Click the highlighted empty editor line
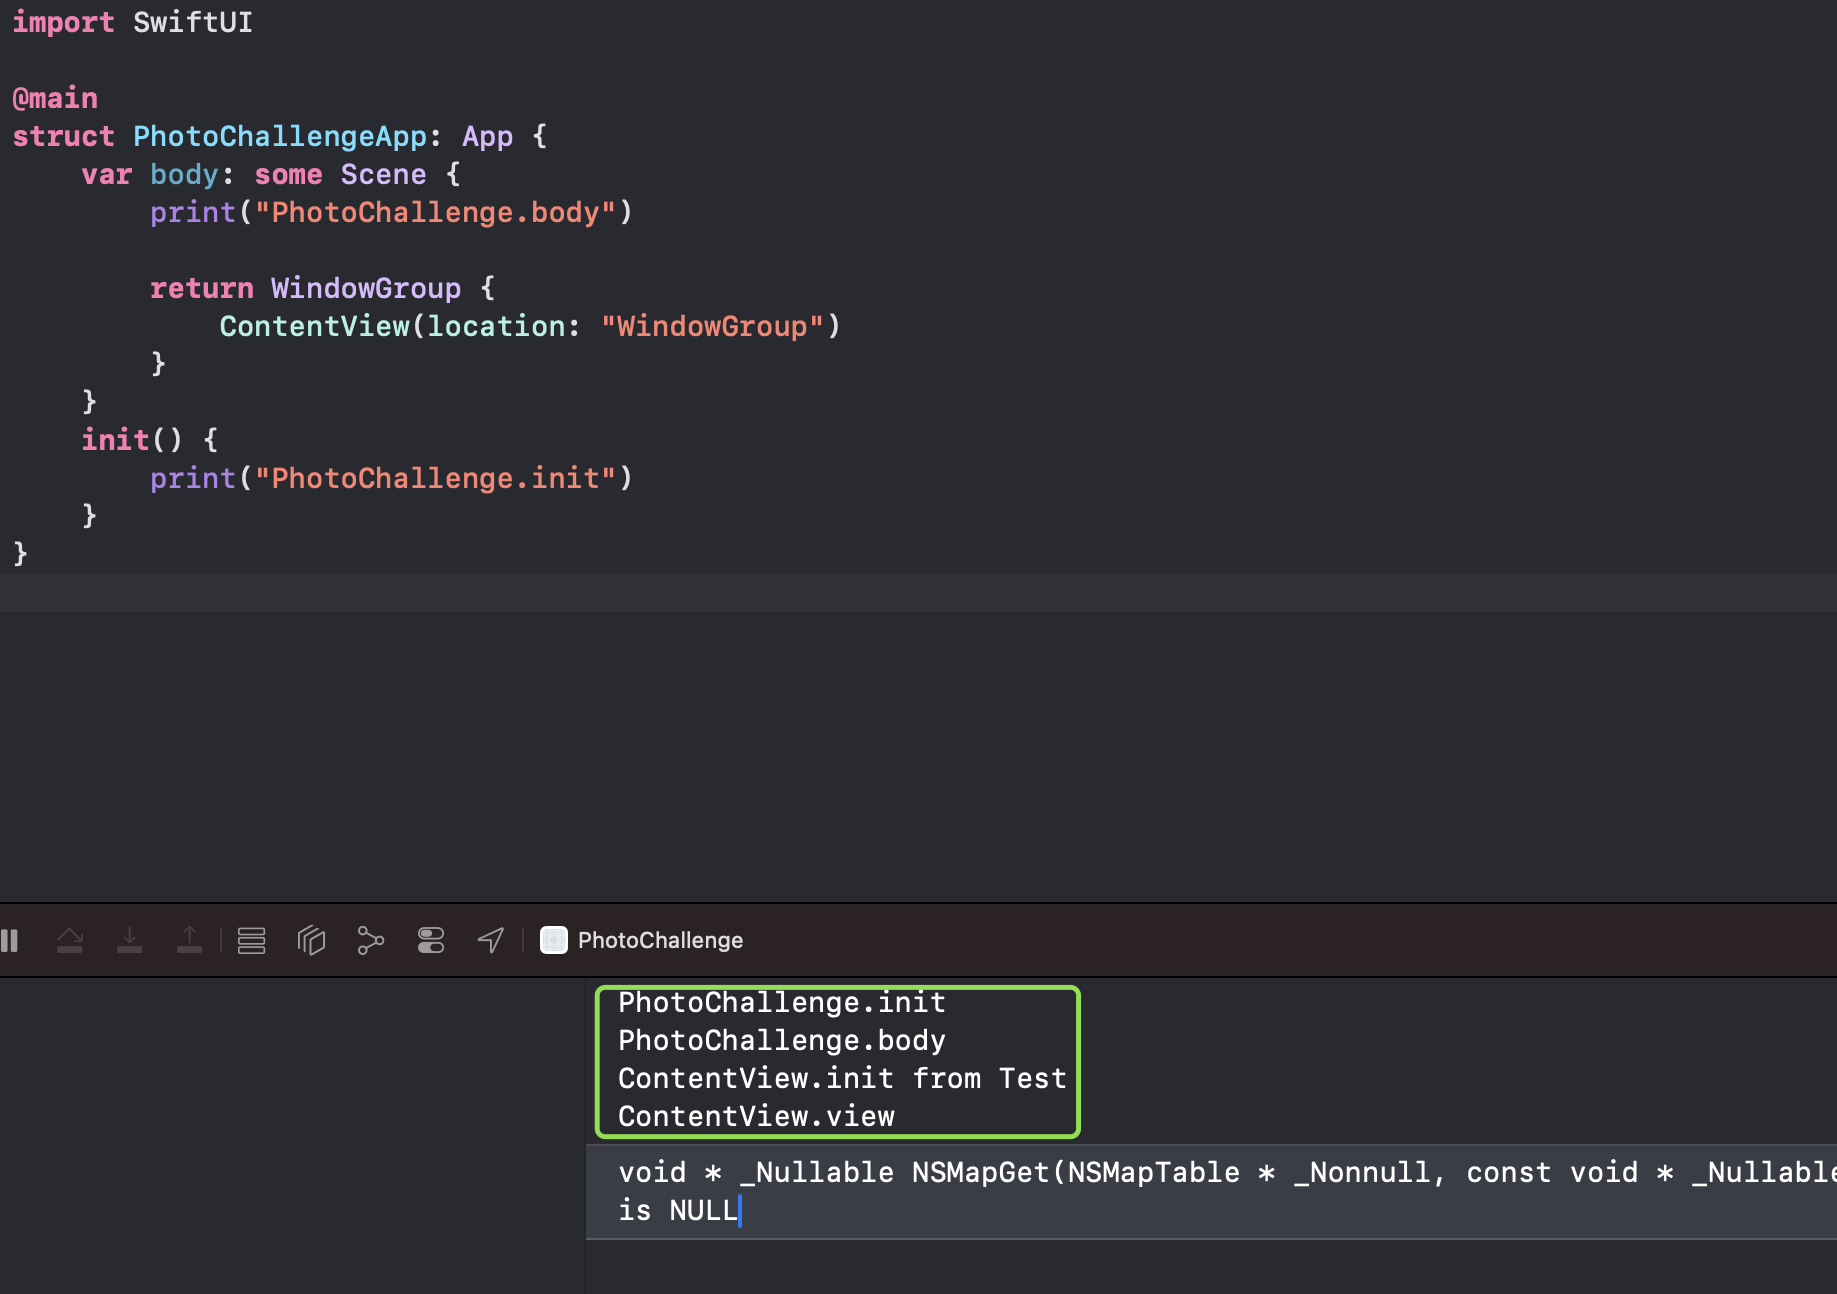The image size is (1837, 1294). click(x=918, y=592)
